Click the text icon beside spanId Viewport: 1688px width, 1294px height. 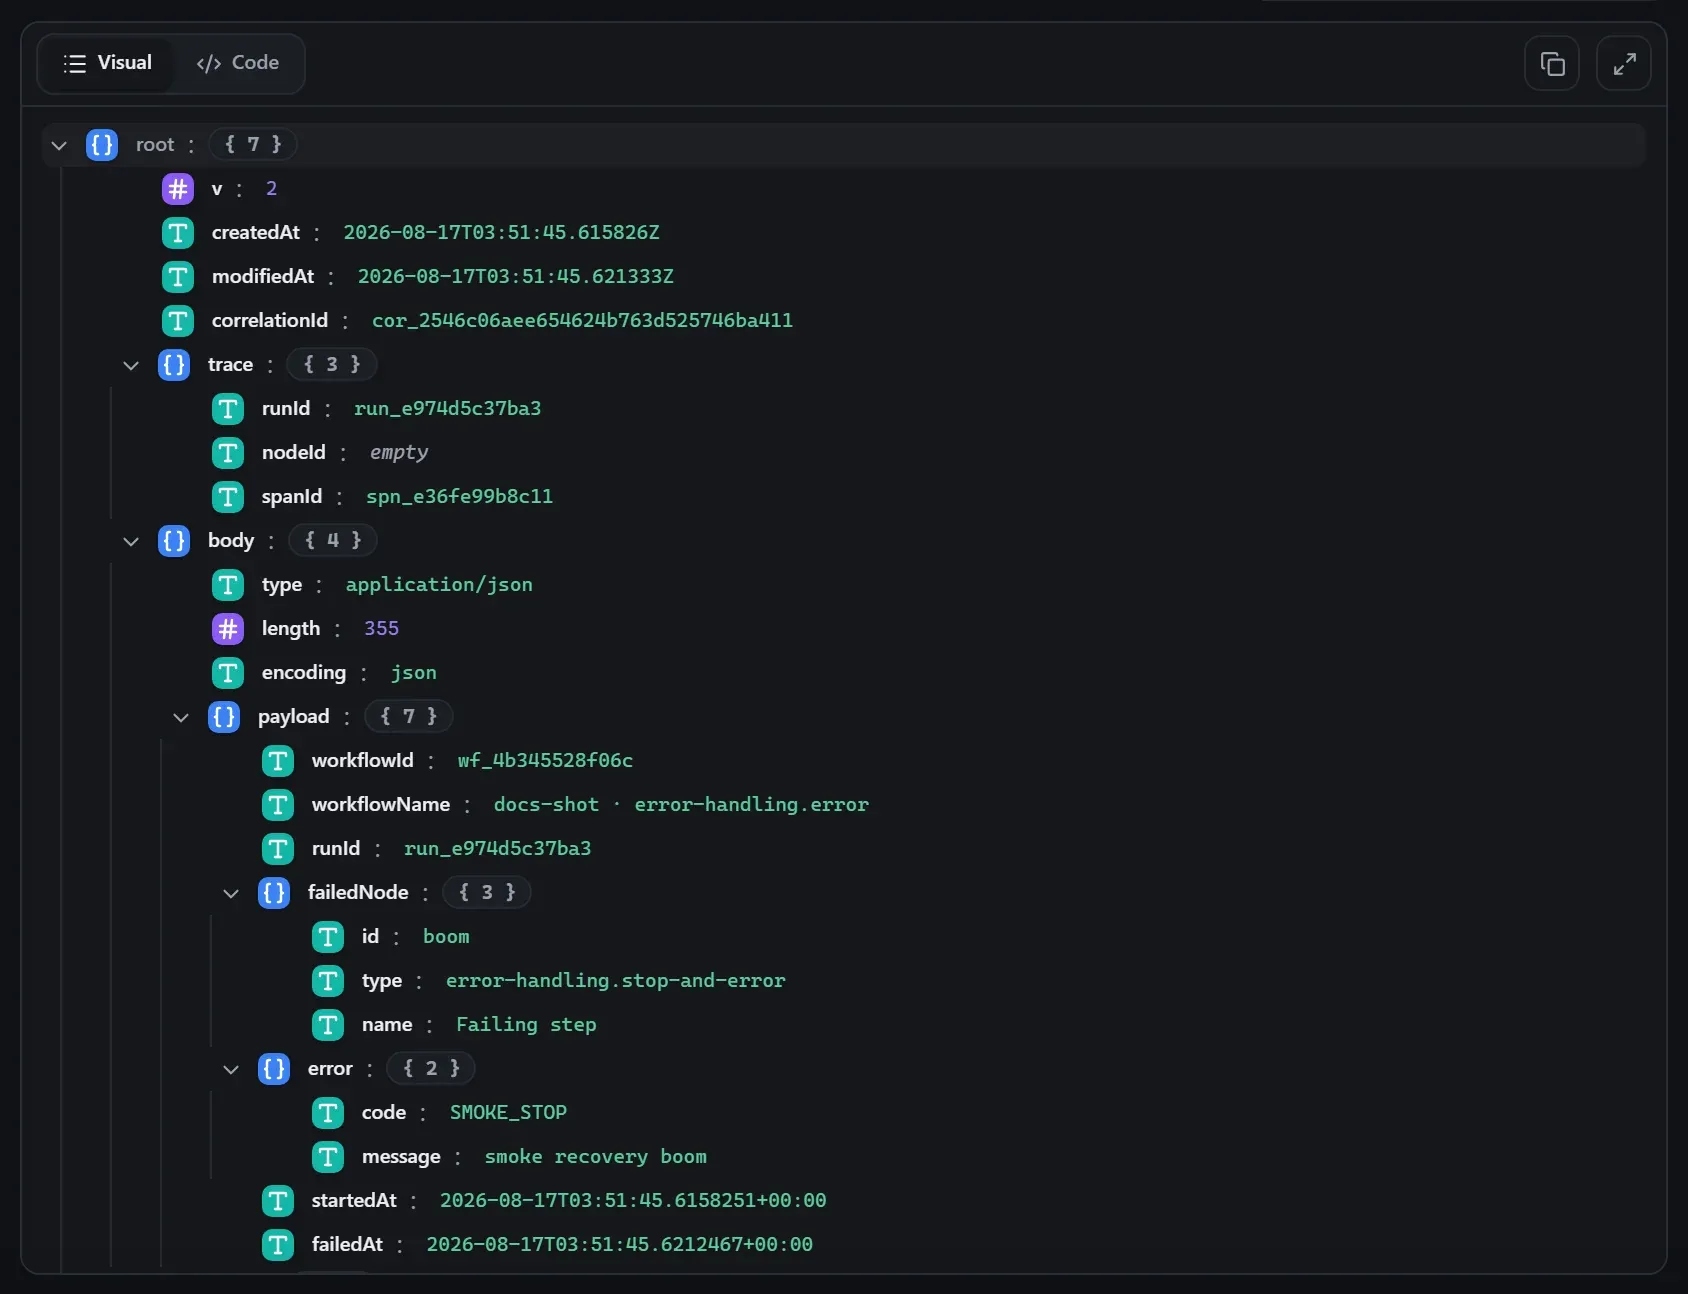pos(228,497)
